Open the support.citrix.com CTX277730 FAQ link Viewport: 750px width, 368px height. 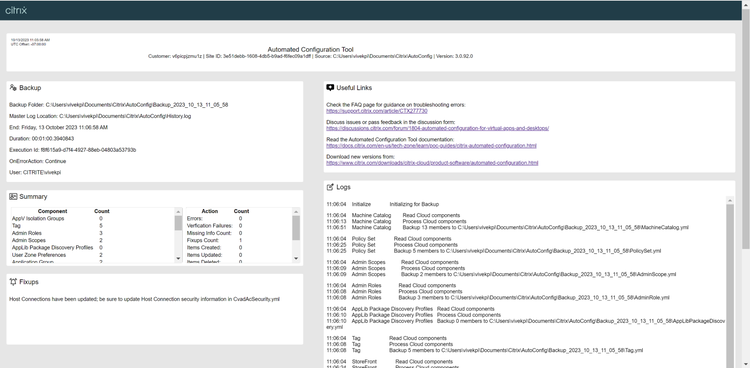tap(377, 111)
